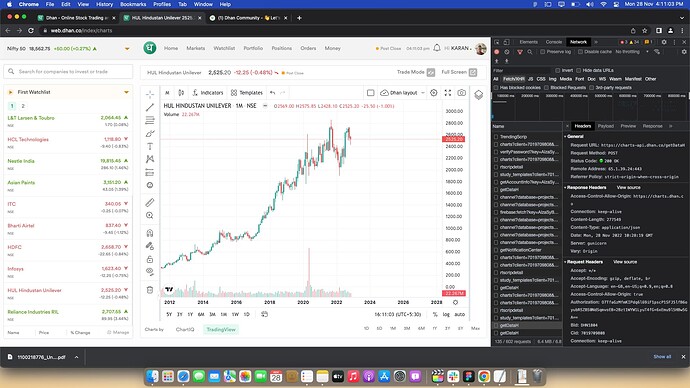Focus the company search field
The width and height of the screenshot is (690, 388).
tap(68, 71)
